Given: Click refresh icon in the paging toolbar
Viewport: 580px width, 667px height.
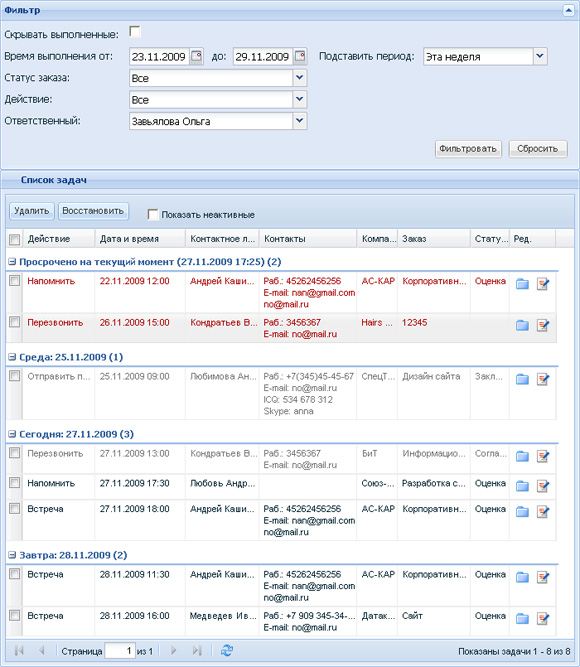Looking at the screenshot, I should [227, 650].
